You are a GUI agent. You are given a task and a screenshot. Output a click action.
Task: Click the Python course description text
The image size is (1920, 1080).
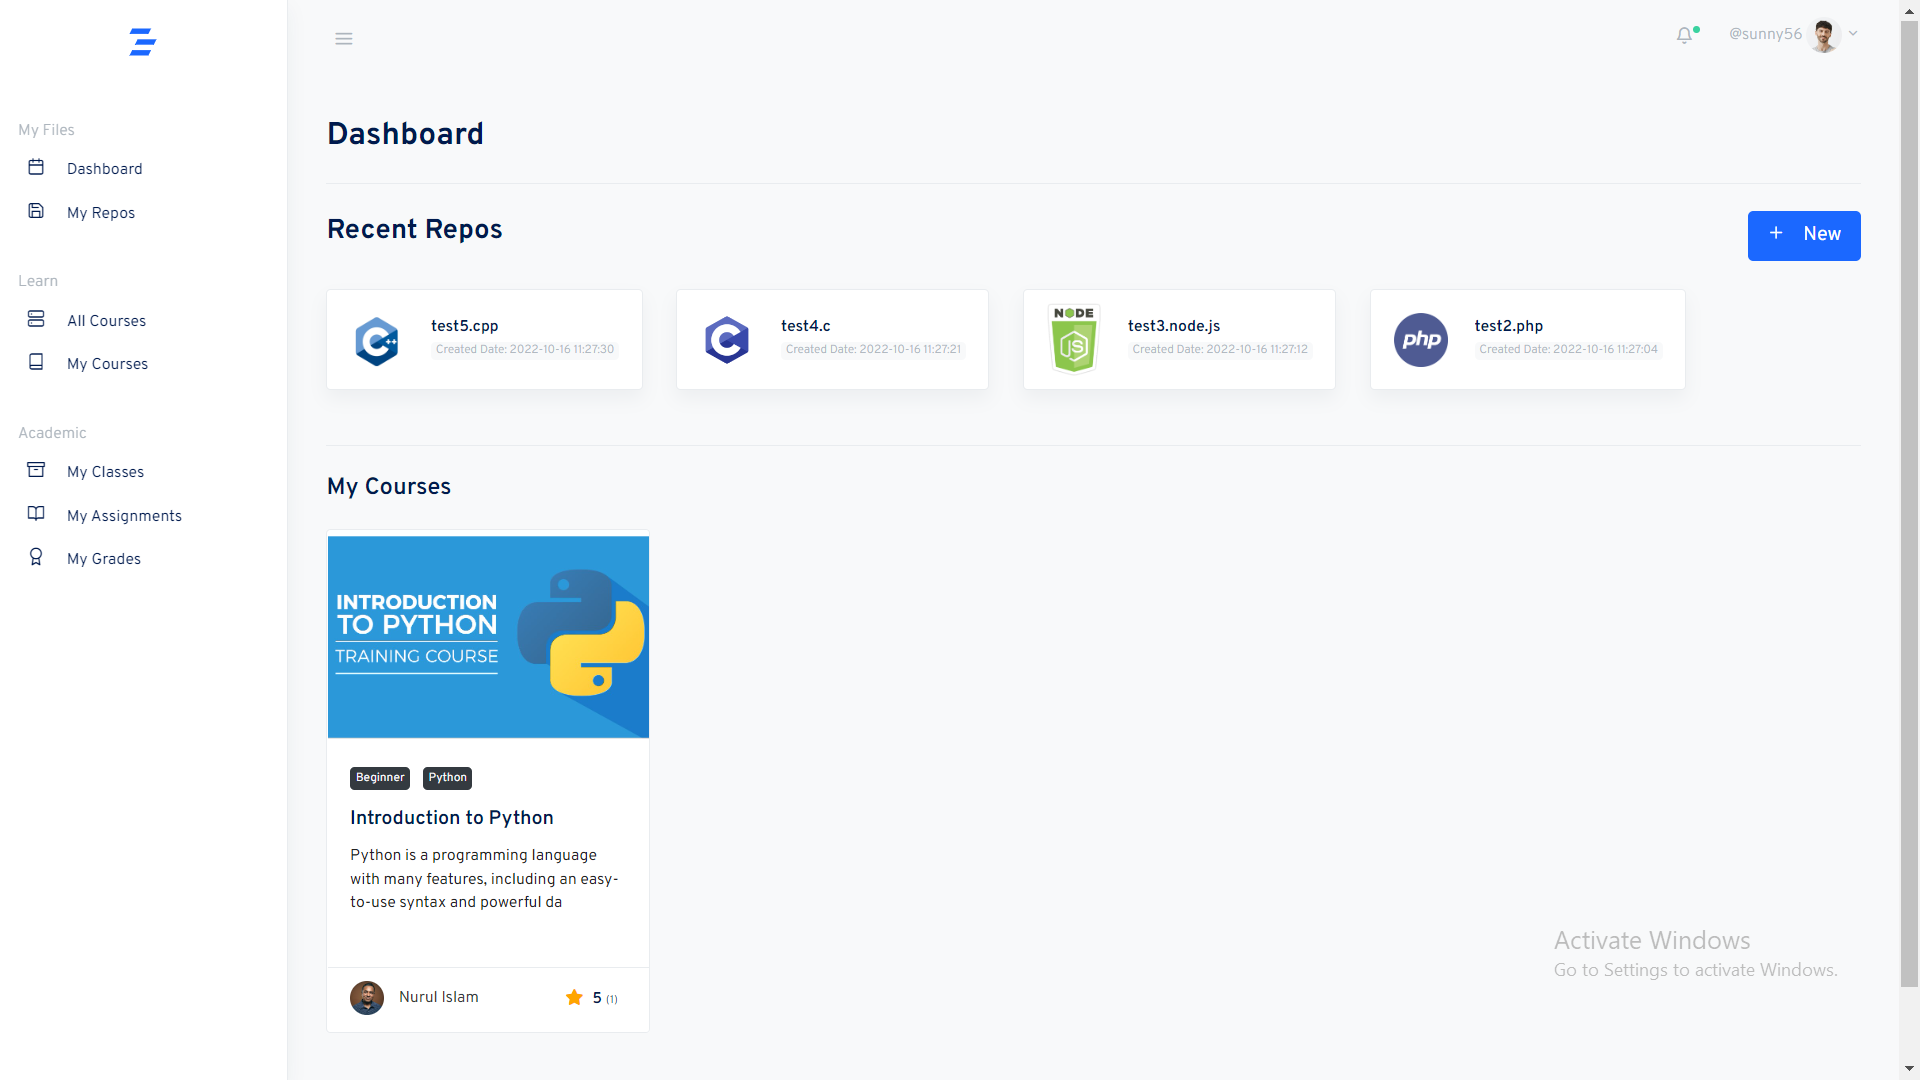[484, 878]
